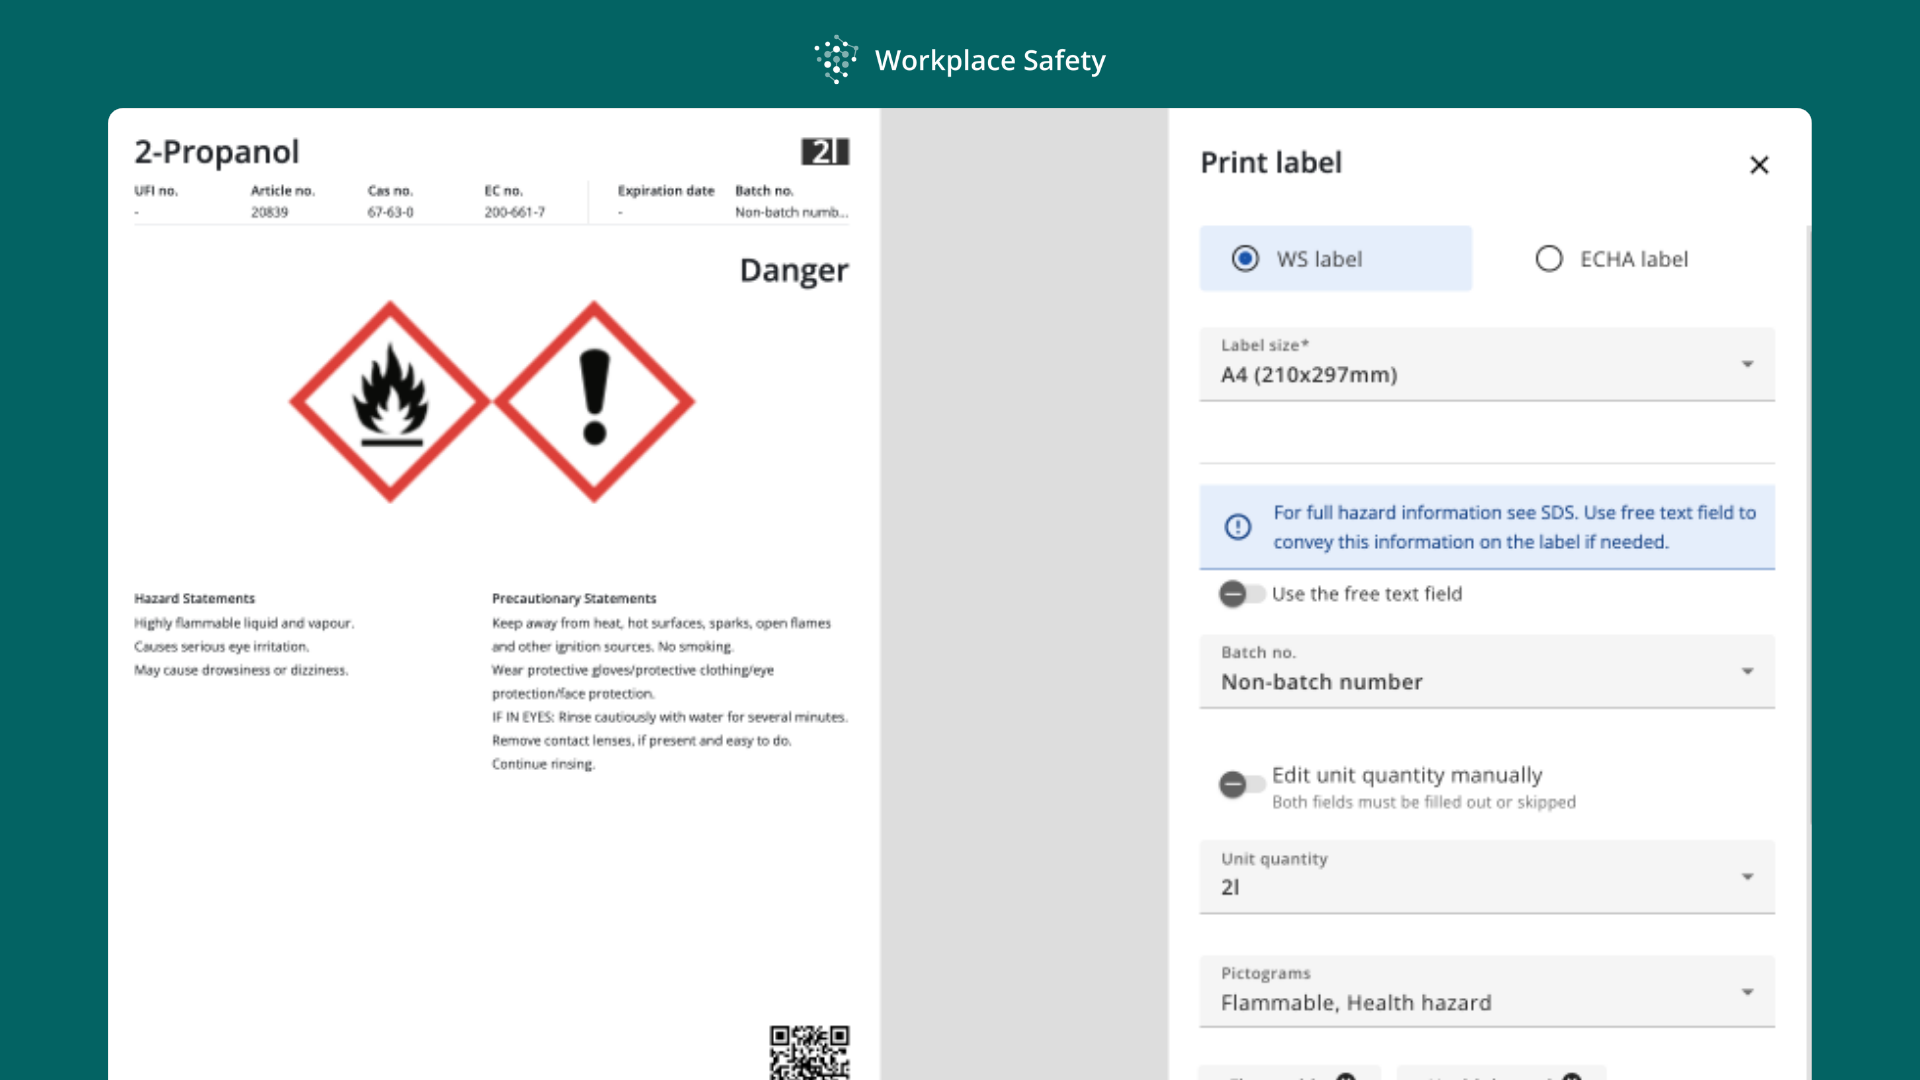The height and width of the screenshot is (1080, 1920).
Task: Expand the Batch no. dropdown
Action: [1487, 671]
